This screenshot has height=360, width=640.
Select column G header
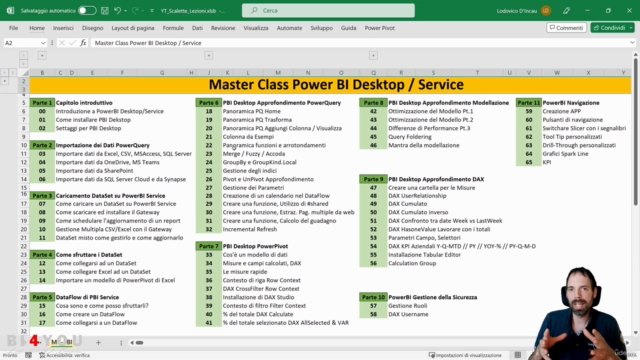(x=162, y=73)
